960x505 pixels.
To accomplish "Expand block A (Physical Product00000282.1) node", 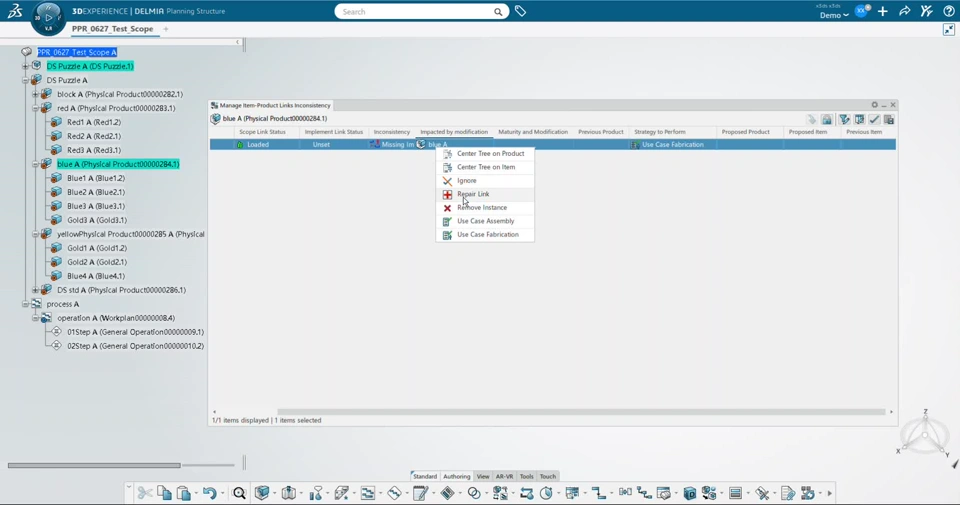I will (x=36, y=94).
